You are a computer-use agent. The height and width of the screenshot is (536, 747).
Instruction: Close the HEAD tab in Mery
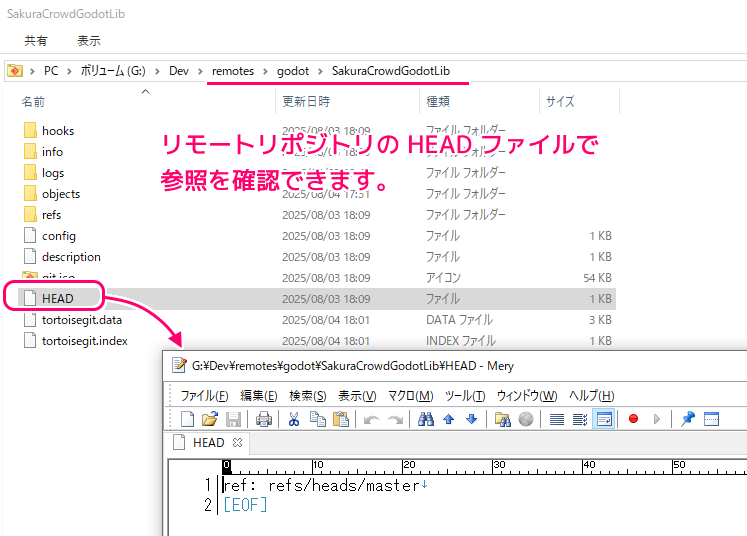coord(238,443)
